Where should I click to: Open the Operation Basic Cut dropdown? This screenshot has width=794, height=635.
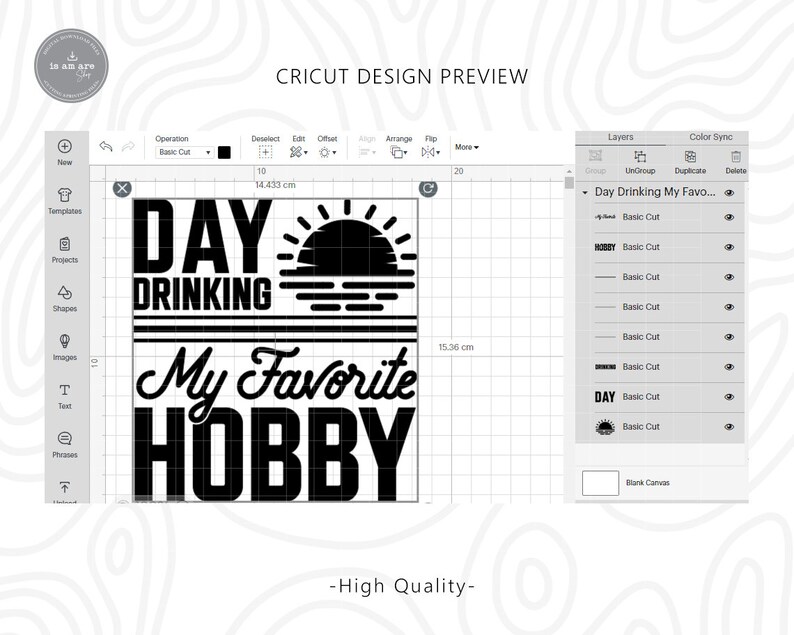[184, 152]
